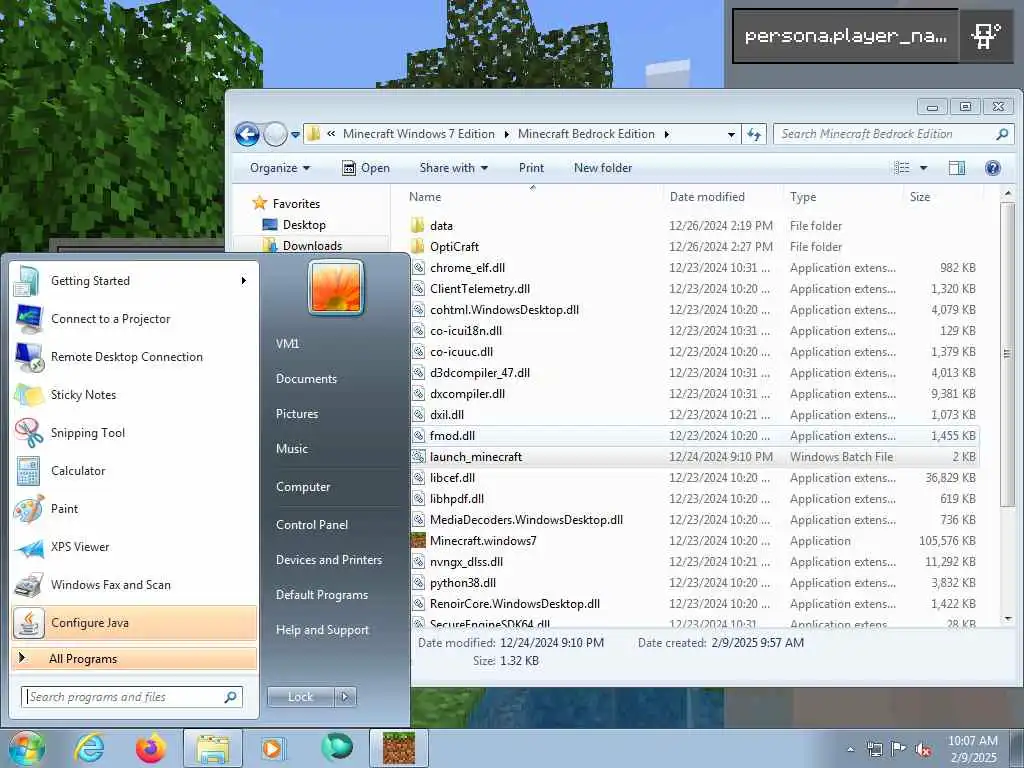The image size is (1024, 768).
Task: Launch XPS Viewer
Action: (134, 547)
